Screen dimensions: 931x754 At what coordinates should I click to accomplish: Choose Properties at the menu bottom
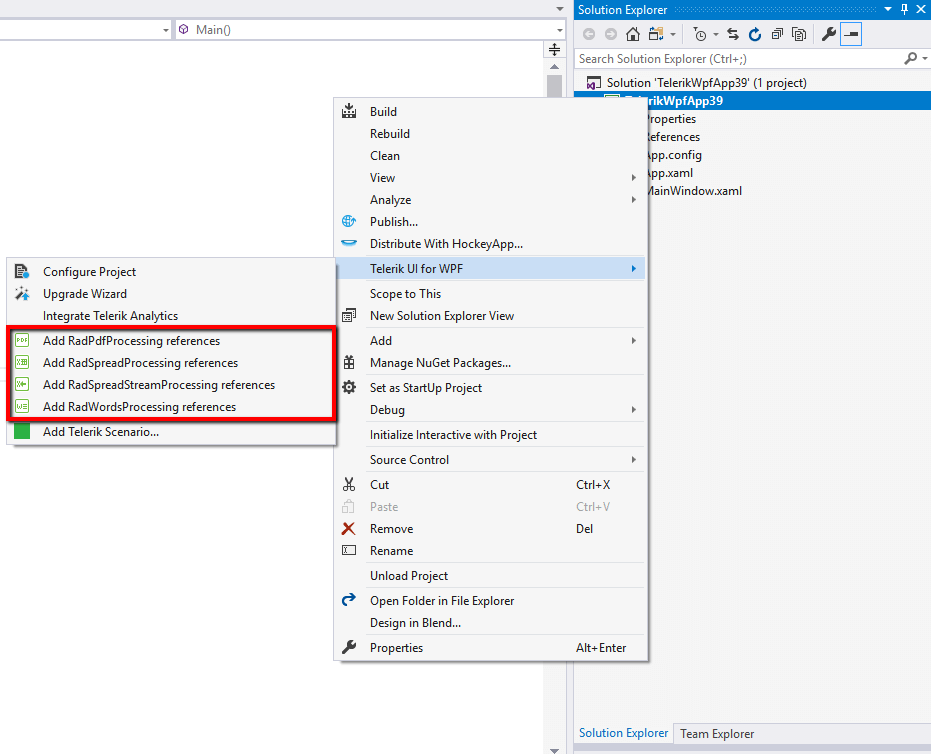coord(490,648)
